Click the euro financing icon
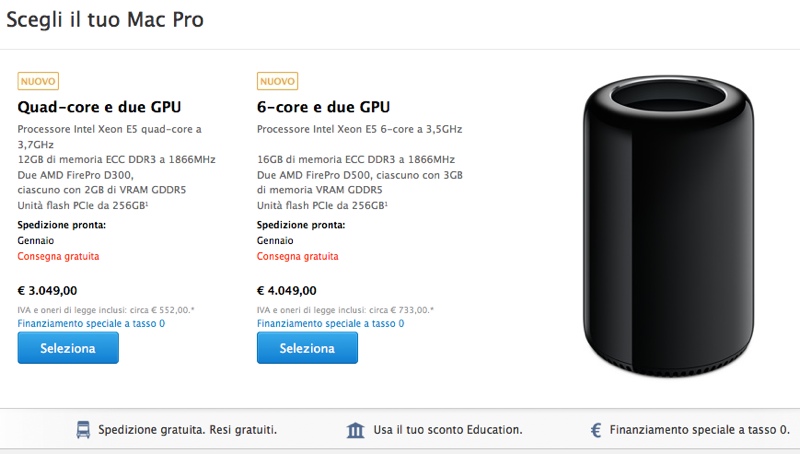This screenshot has width=800, height=454. point(596,430)
